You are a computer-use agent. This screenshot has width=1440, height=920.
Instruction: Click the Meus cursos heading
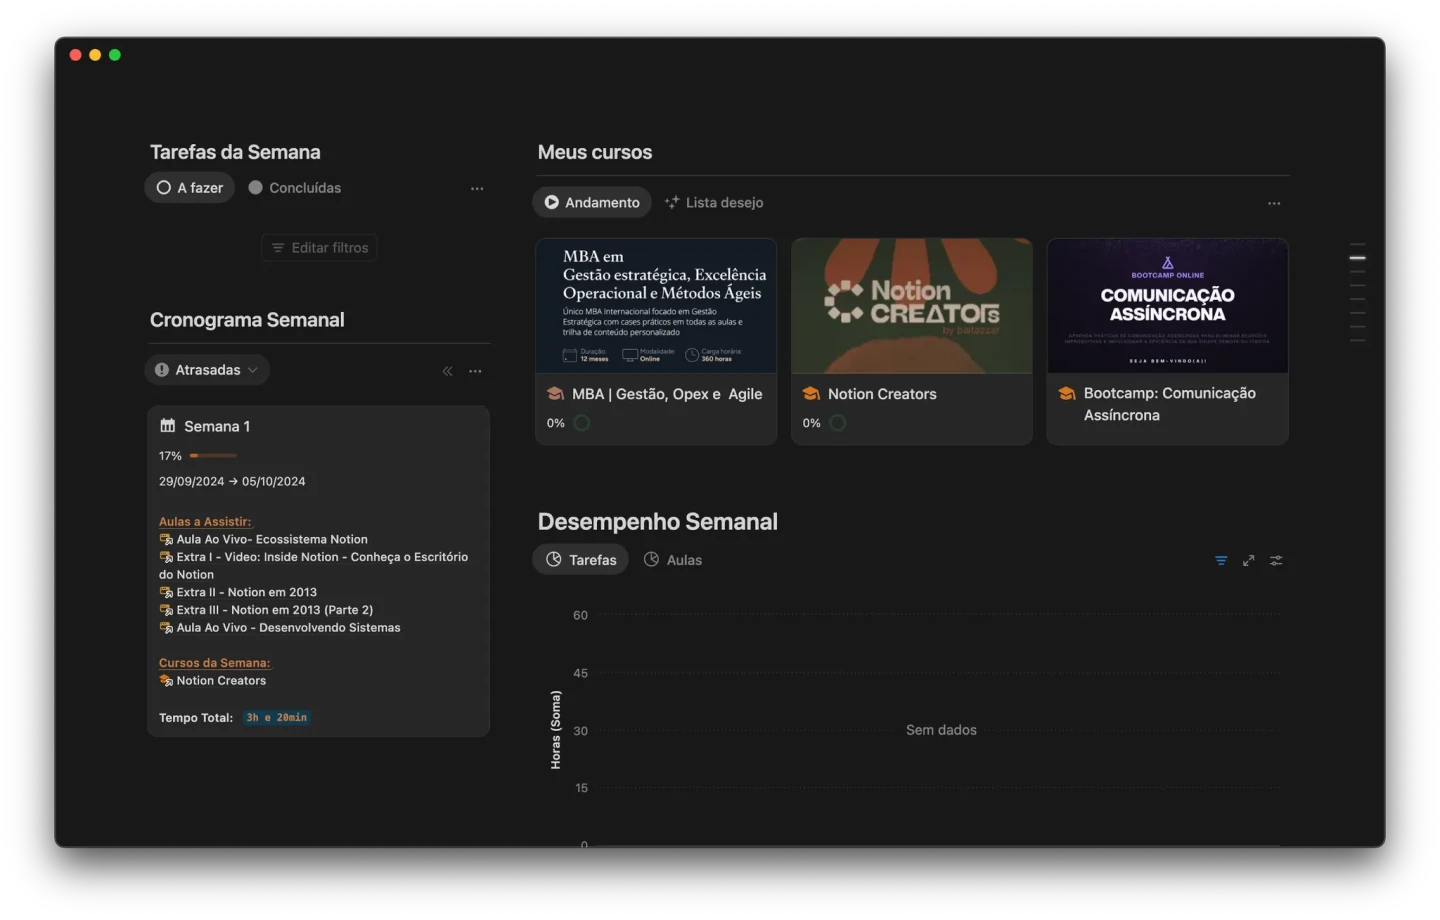click(595, 152)
